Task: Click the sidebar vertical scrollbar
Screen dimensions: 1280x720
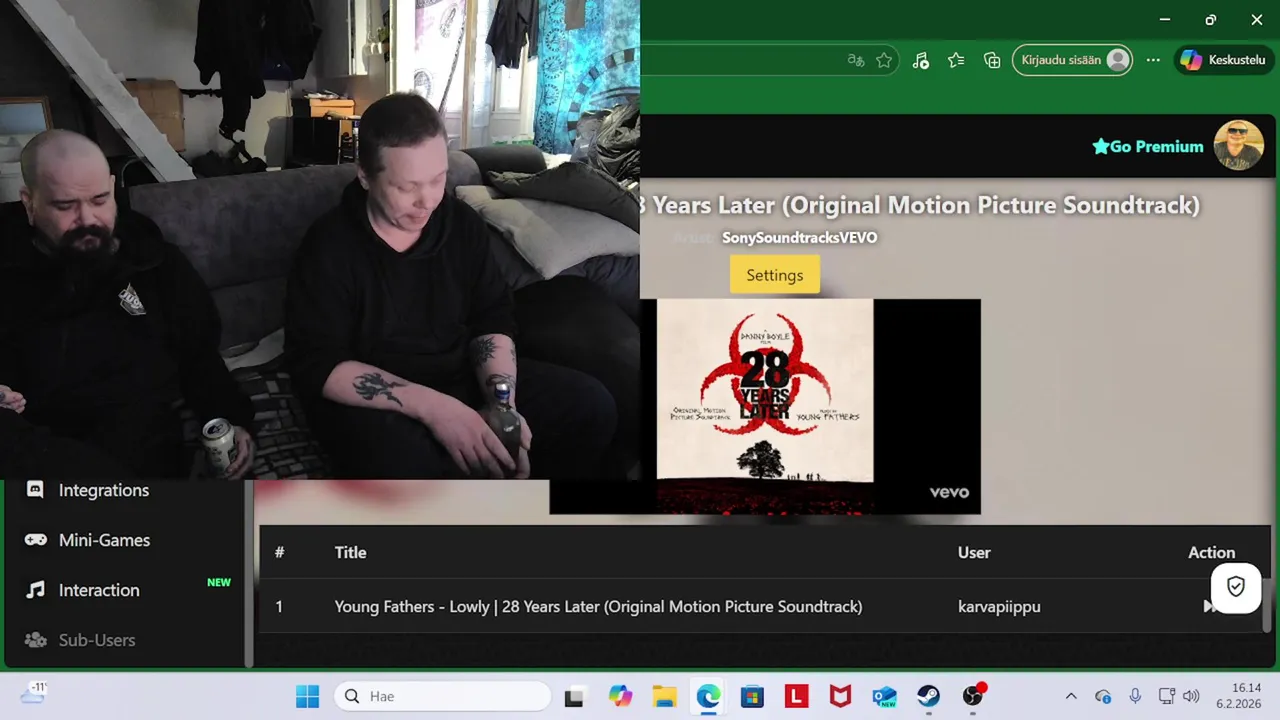Action: 250,573
